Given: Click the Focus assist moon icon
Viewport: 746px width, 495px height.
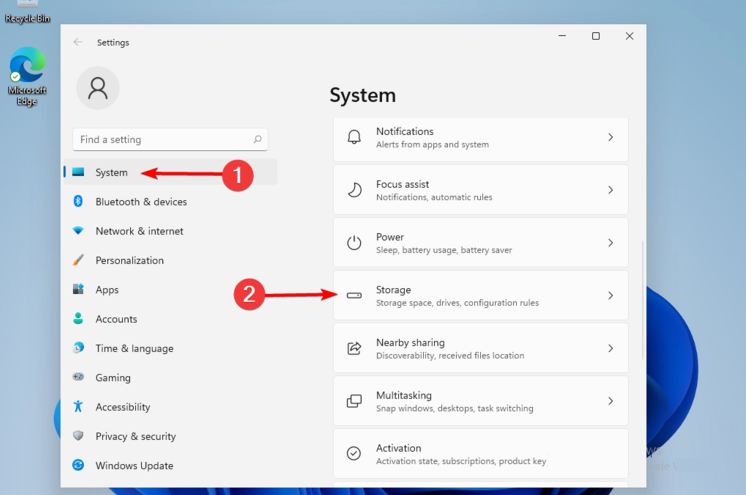Looking at the screenshot, I should (354, 190).
